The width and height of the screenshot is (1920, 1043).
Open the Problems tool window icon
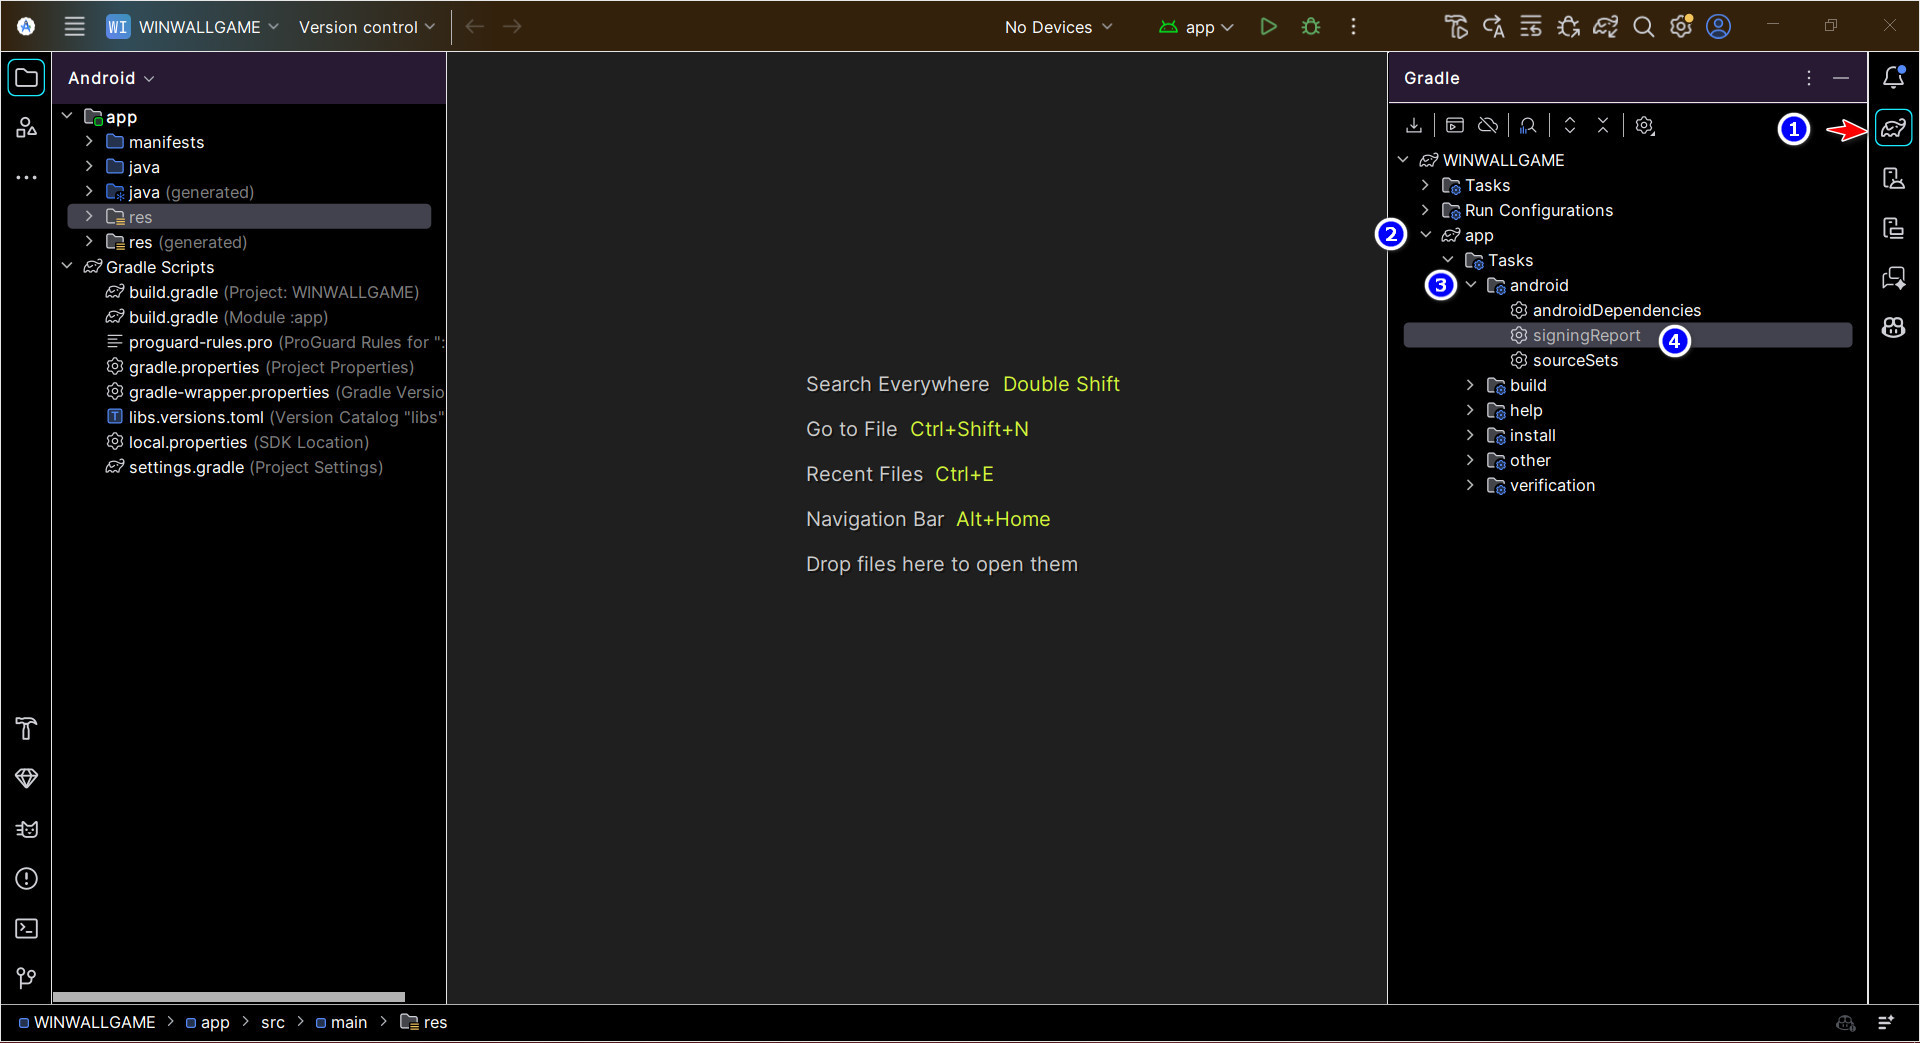click(x=26, y=880)
